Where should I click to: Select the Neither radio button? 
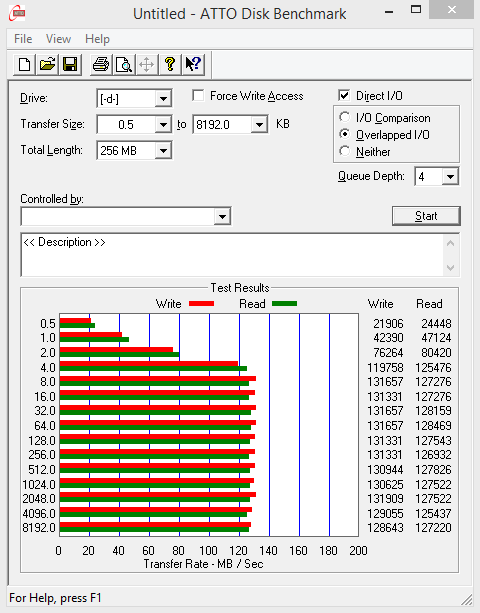pyautogui.click(x=344, y=151)
